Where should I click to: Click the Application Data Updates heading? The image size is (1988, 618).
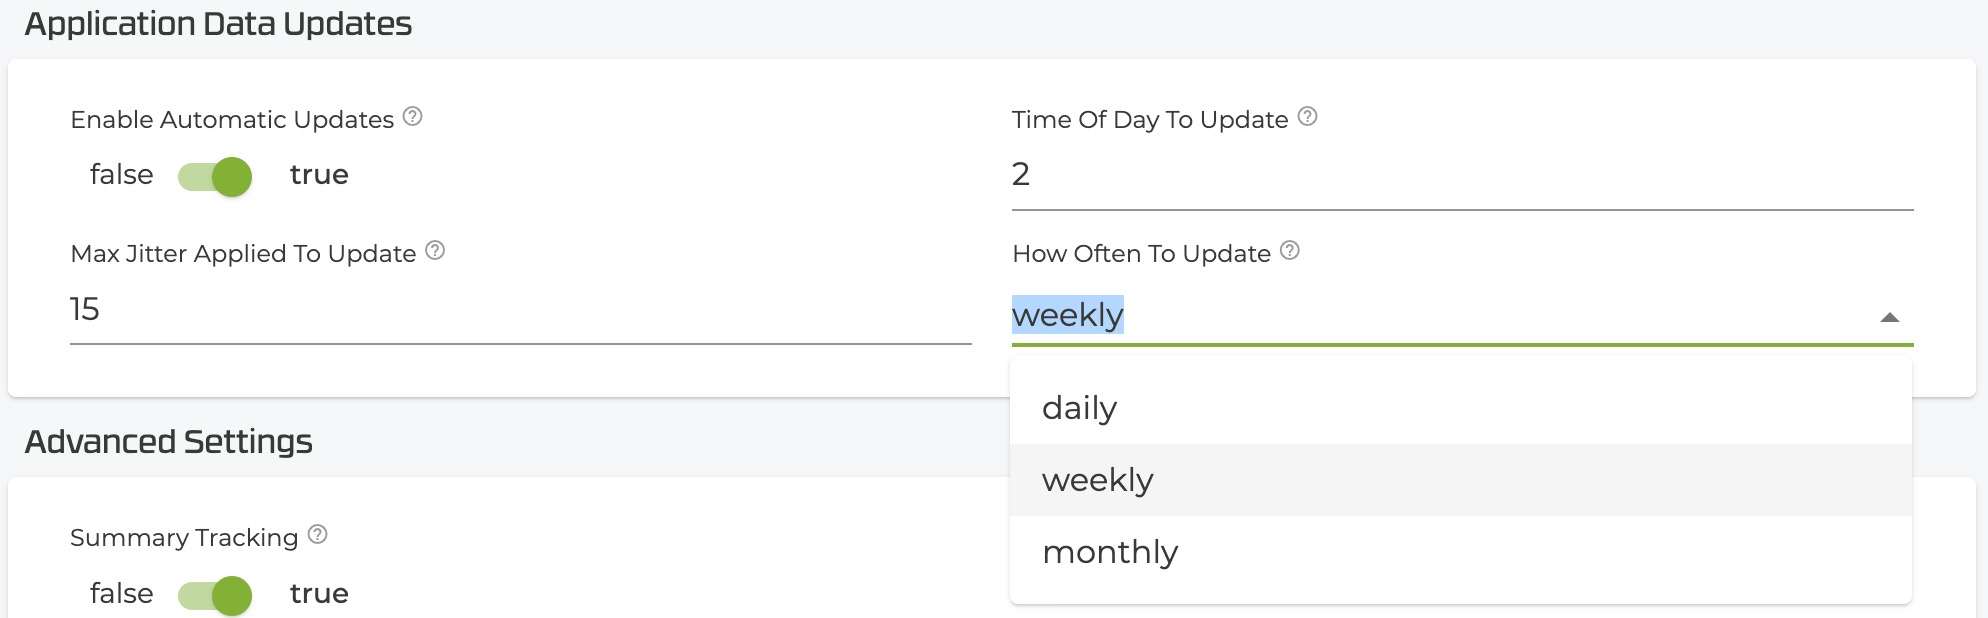(218, 24)
